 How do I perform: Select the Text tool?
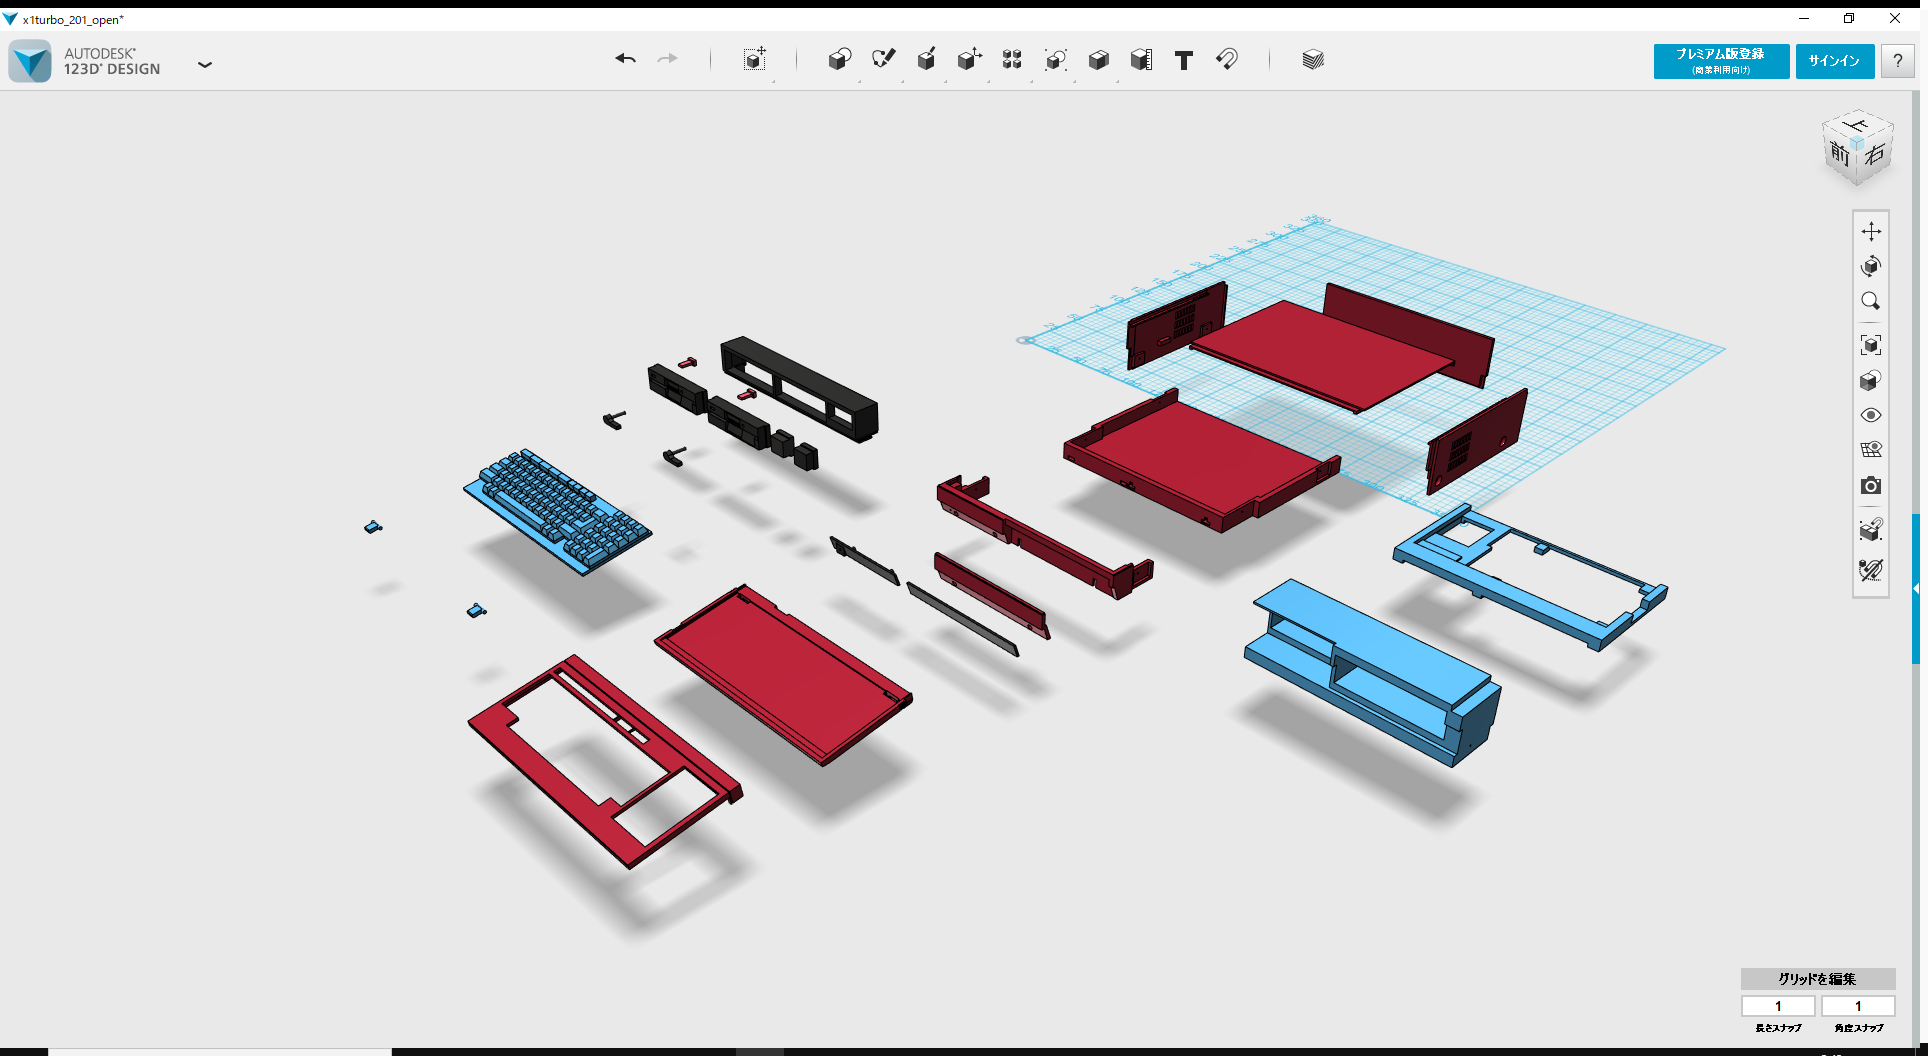(1184, 60)
